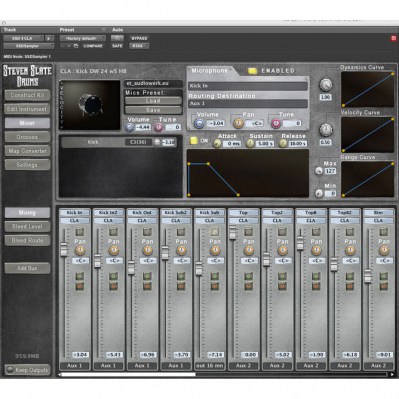Open the Map Converter page
399x399 pixels.
pos(27,151)
